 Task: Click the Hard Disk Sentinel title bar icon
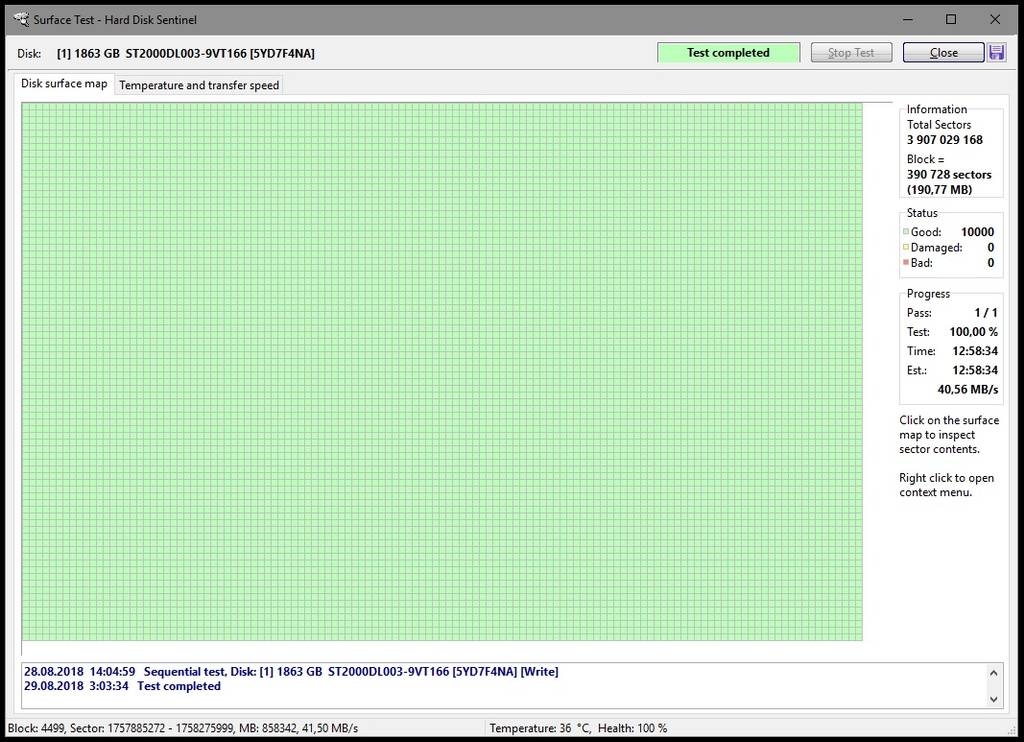(22, 20)
